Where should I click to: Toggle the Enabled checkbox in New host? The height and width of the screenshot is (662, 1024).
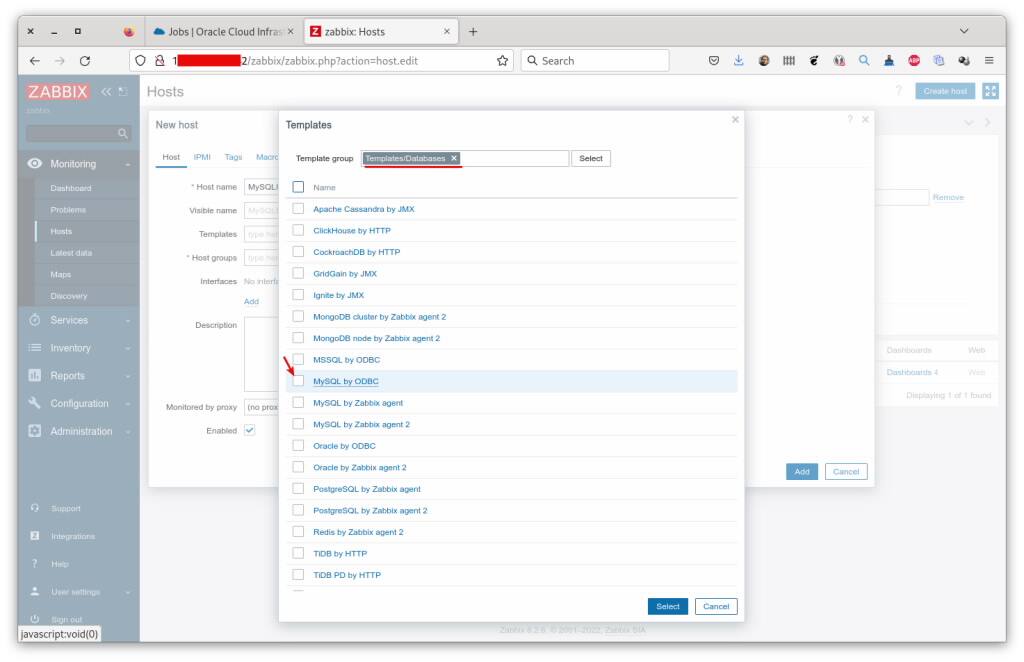coord(249,430)
